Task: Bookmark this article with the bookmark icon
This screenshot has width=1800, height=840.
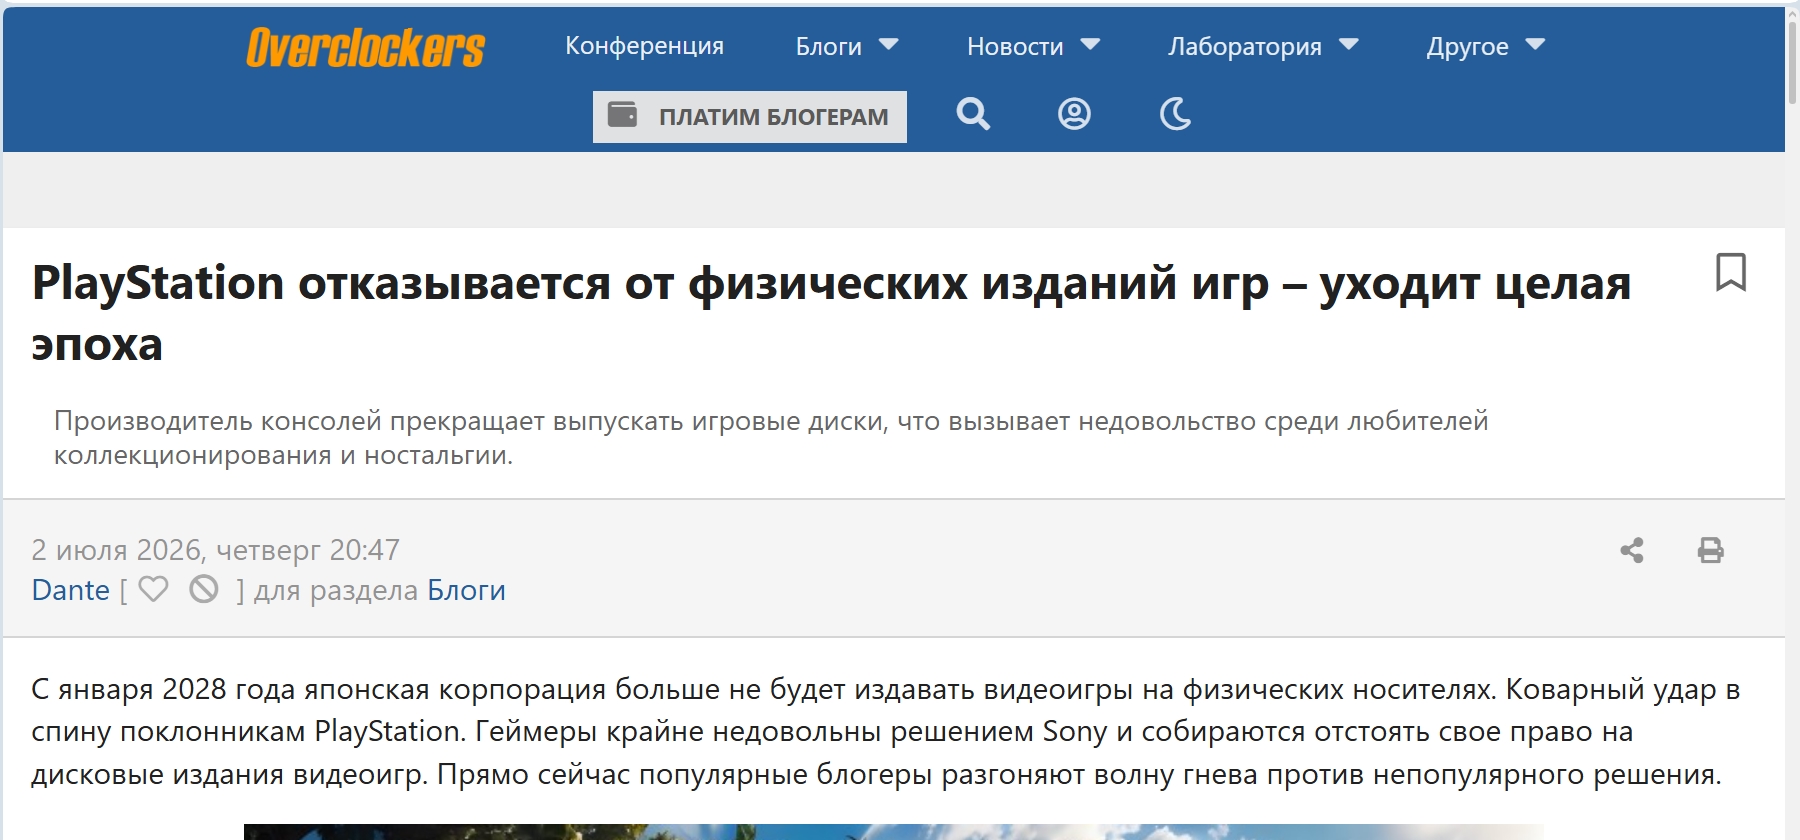Action: [x=1731, y=272]
